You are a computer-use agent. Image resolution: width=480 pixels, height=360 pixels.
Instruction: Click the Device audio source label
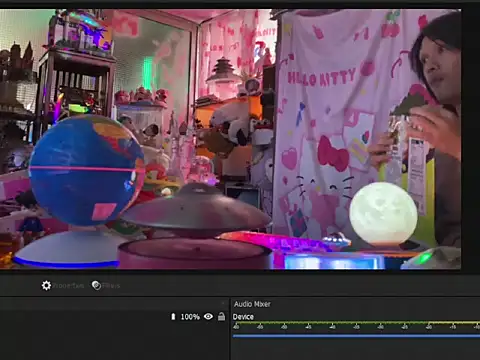coord(243,317)
